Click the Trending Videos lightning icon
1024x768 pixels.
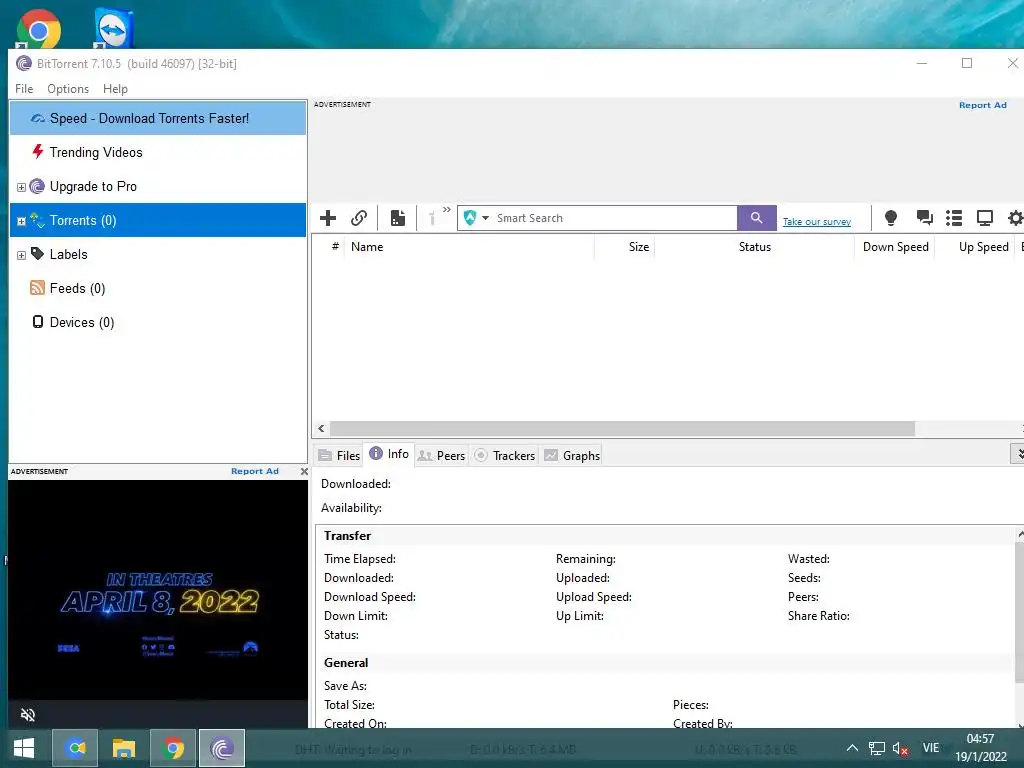point(38,152)
